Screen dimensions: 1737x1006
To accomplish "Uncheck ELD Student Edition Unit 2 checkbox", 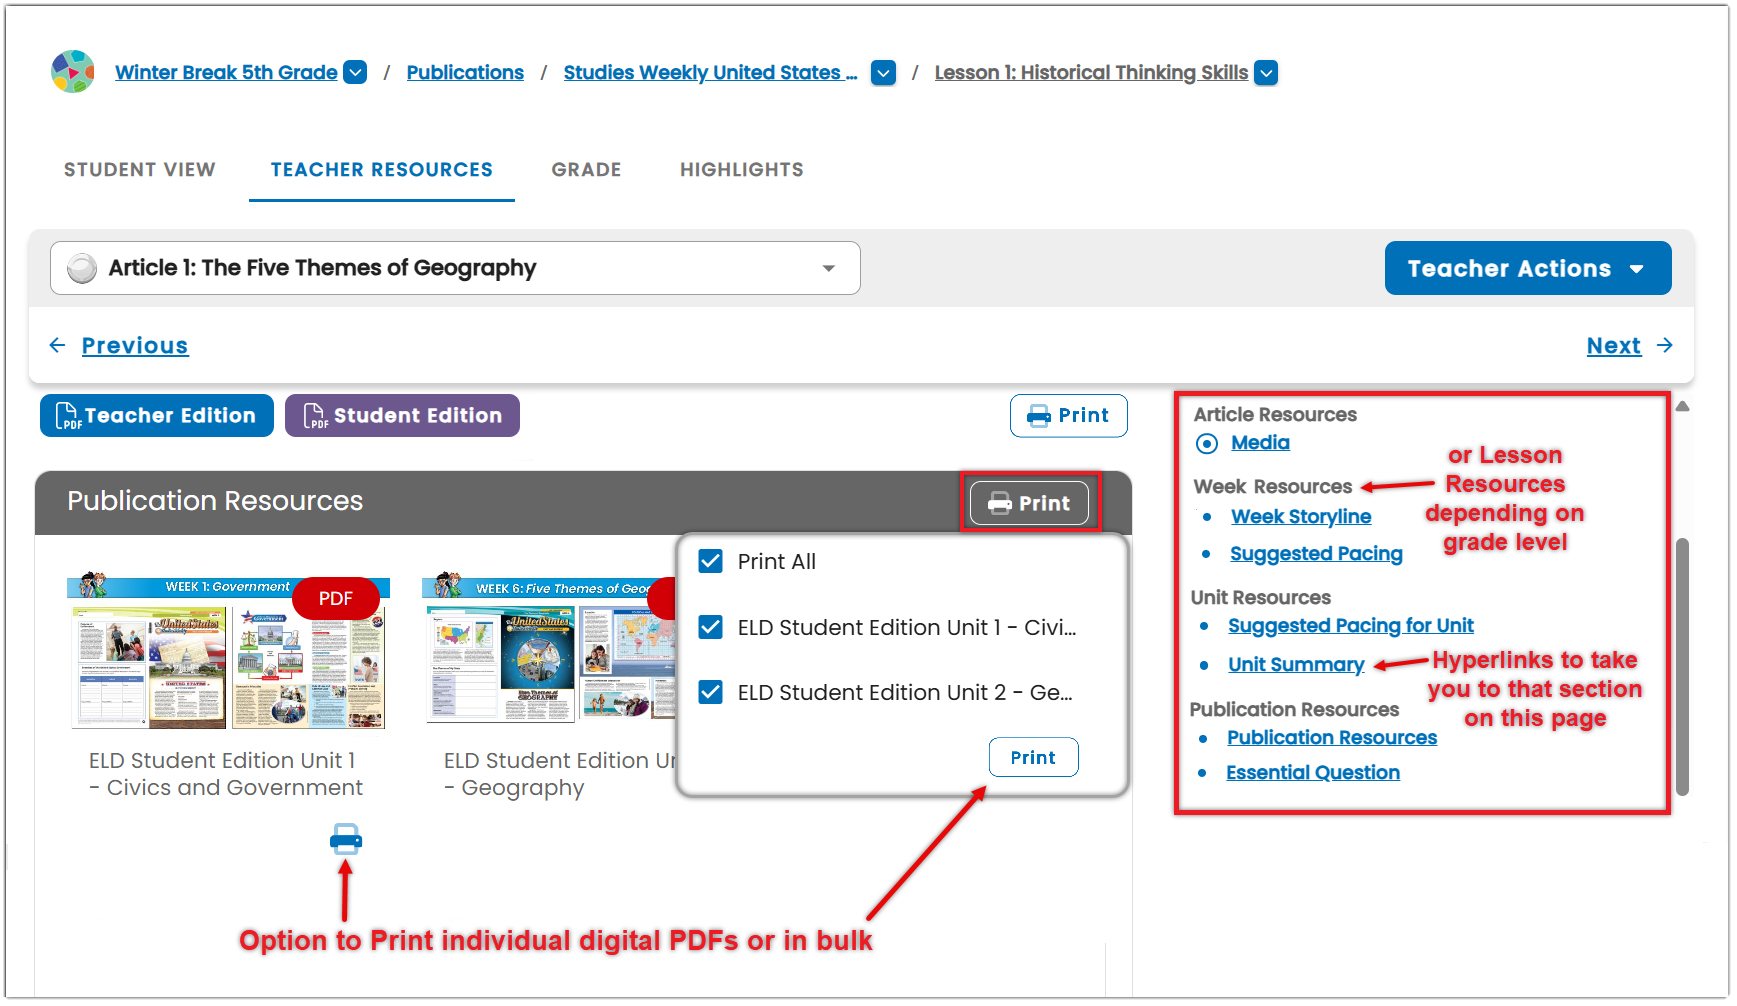I will tap(711, 692).
